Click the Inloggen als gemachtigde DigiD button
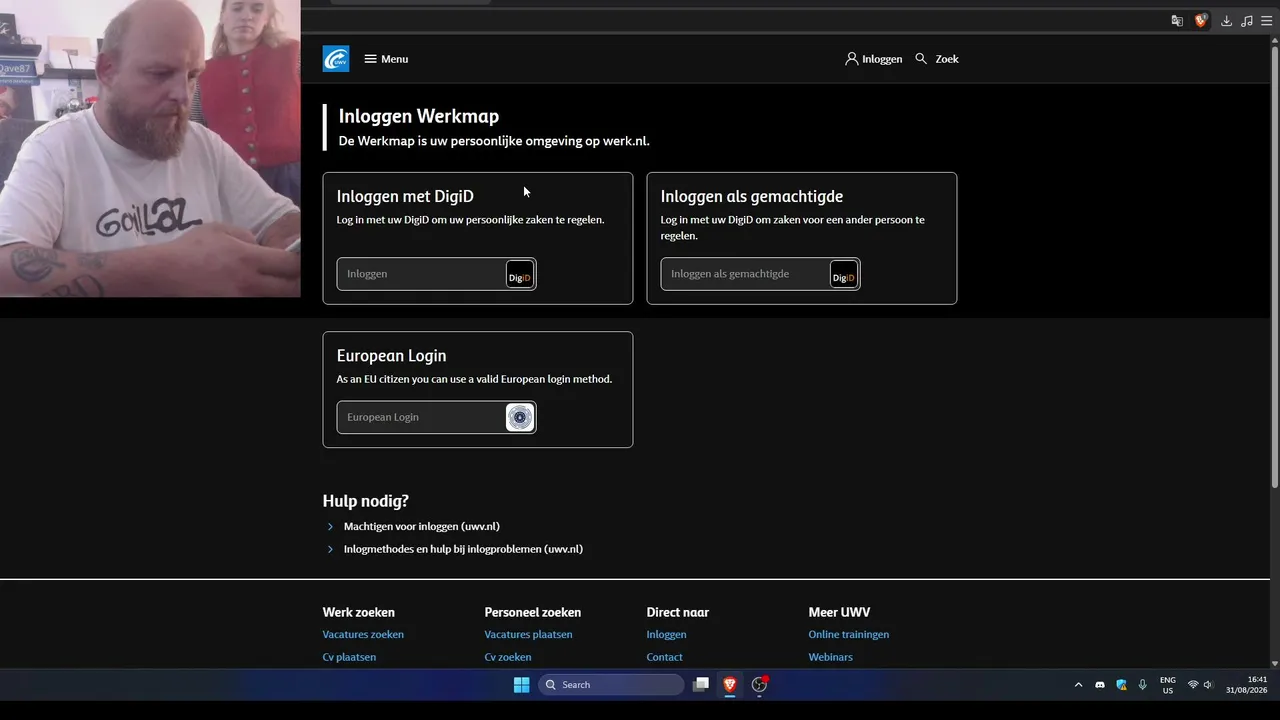This screenshot has height=720, width=1280. point(760,274)
